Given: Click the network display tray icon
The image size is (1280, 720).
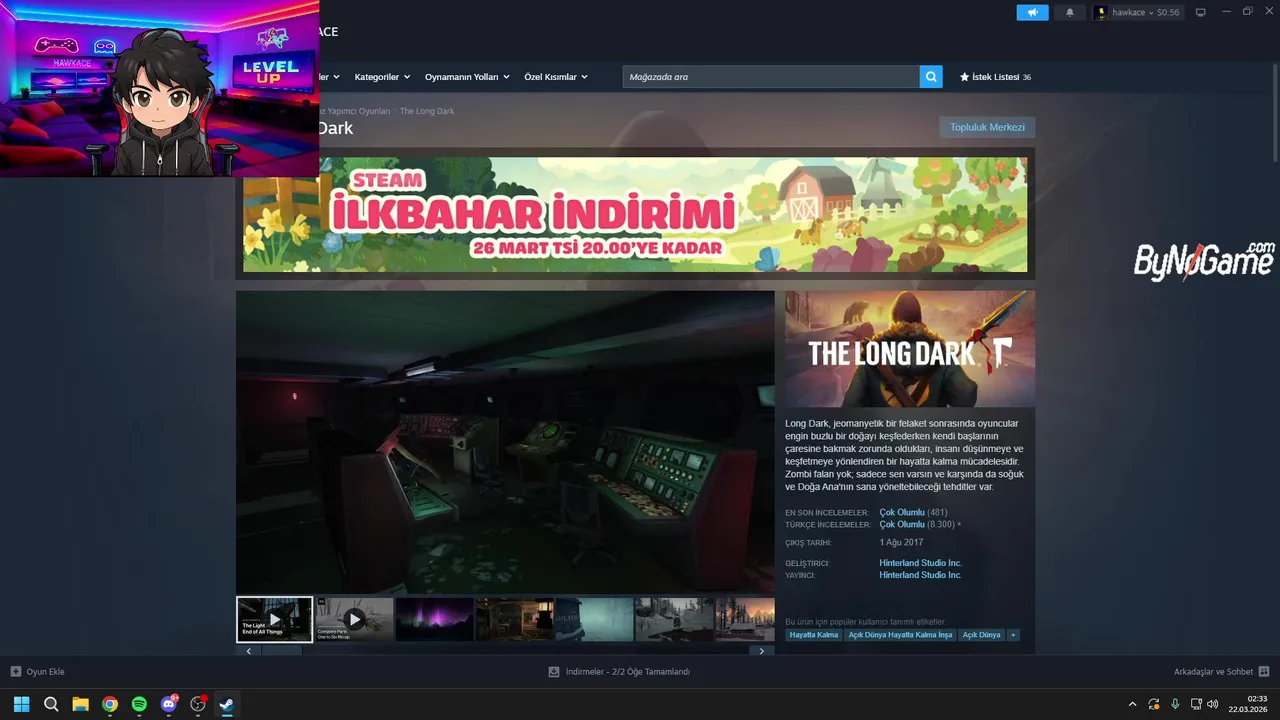Looking at the screenshot, I should [1196, 704].
